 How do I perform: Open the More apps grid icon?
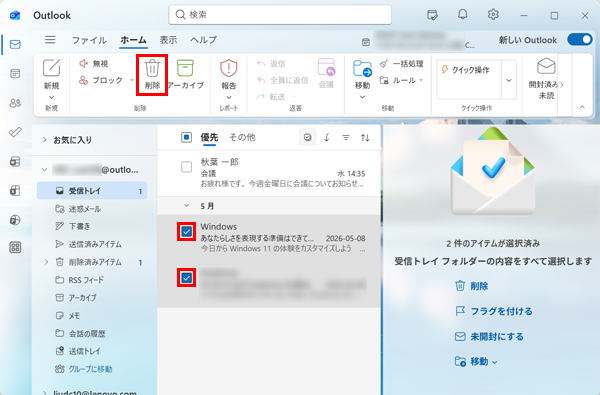point(15,247)
